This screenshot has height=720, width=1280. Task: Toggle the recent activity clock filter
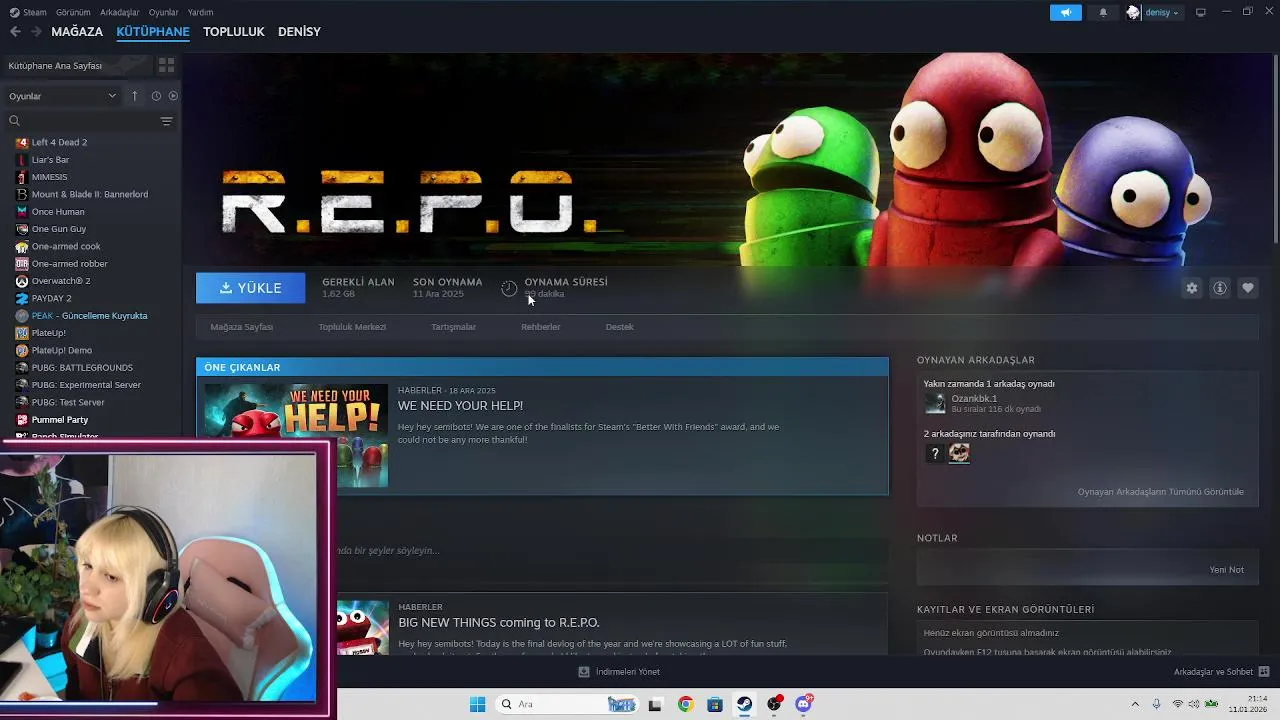156,96
